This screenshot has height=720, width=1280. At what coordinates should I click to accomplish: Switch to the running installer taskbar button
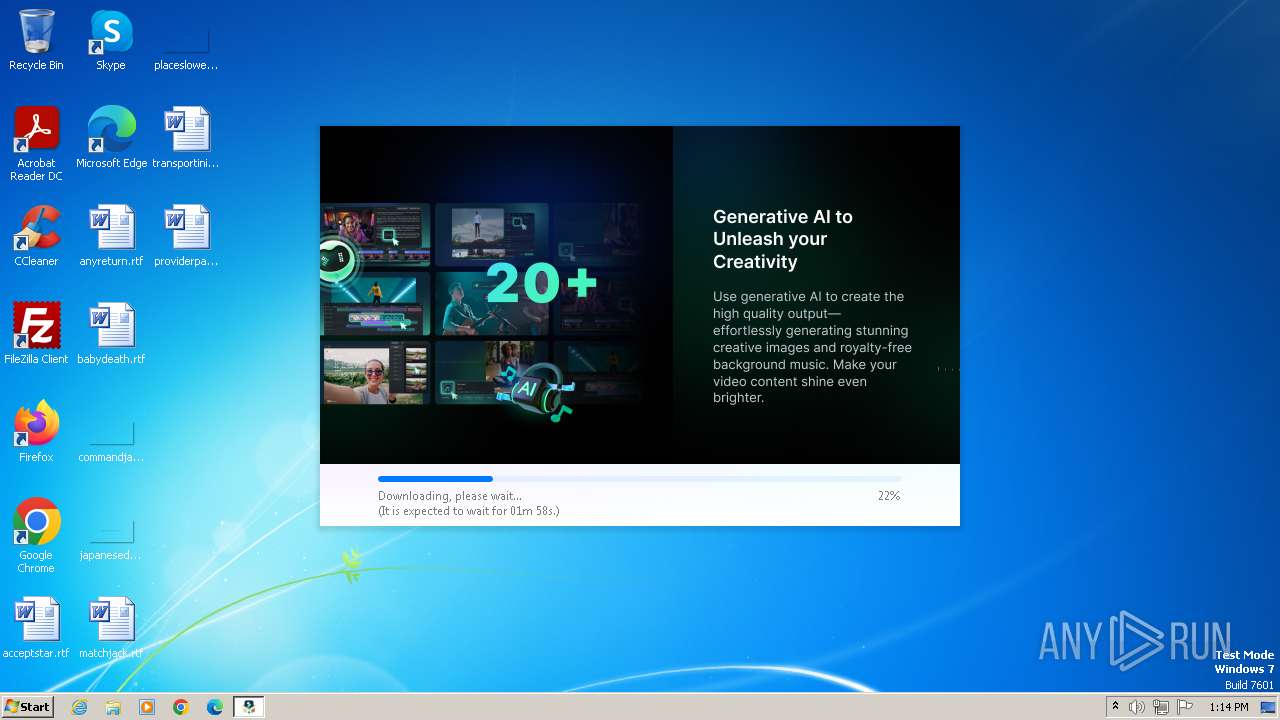point(249,707)
